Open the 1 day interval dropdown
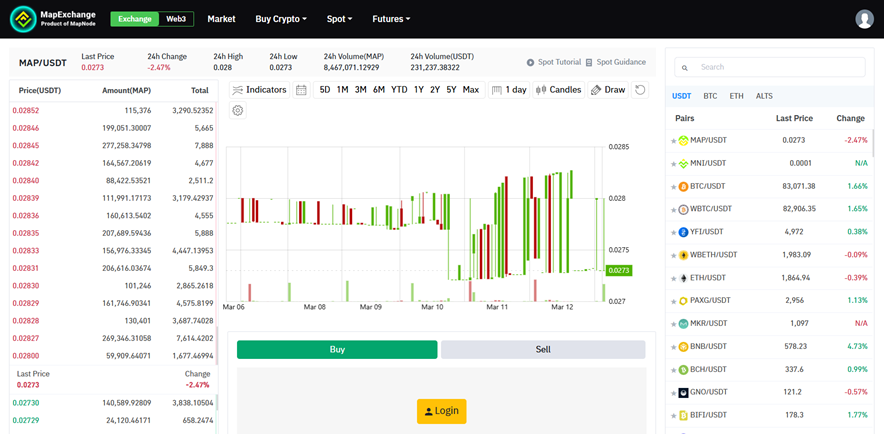Image resolution: width=884 pixels, height=434 pixels. (510, 90)
